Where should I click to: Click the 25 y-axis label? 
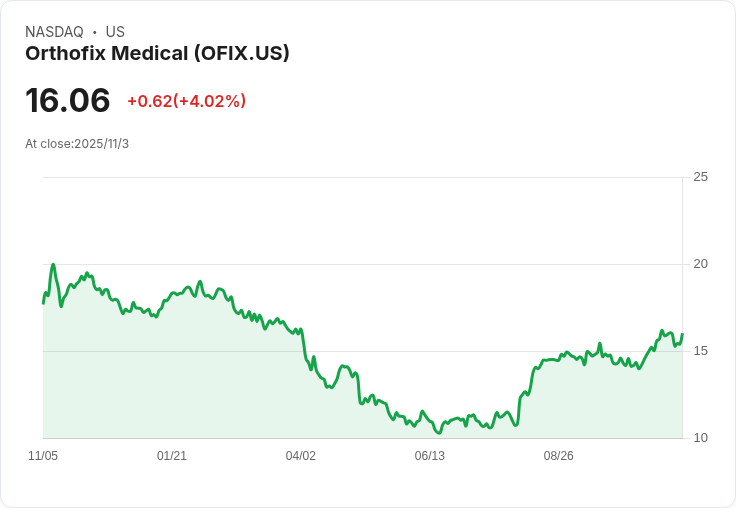pos(700,177)
